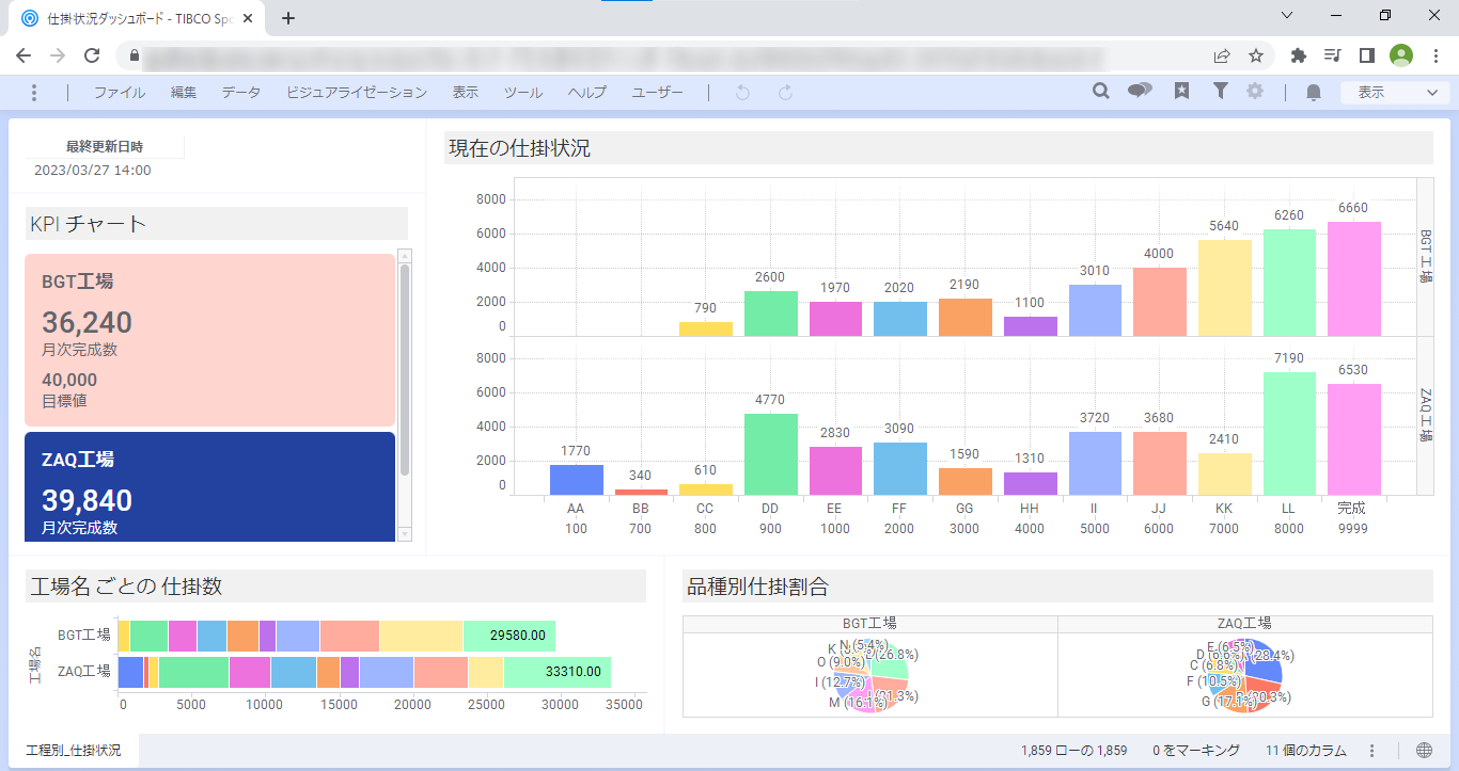Click the KPI chart vertical scrollbar thumb
1459x771 pixels.
click(405, 369)
